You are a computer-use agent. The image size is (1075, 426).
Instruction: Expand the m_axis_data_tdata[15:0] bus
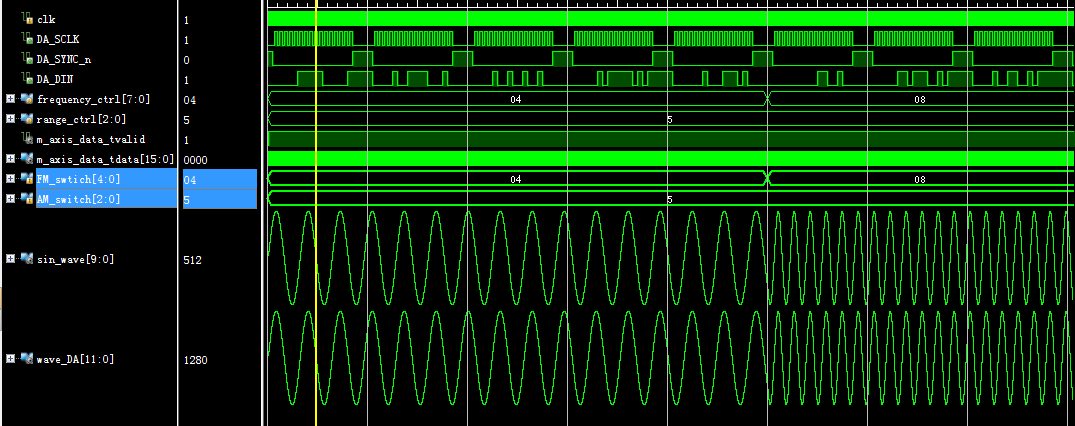point(10,159)
